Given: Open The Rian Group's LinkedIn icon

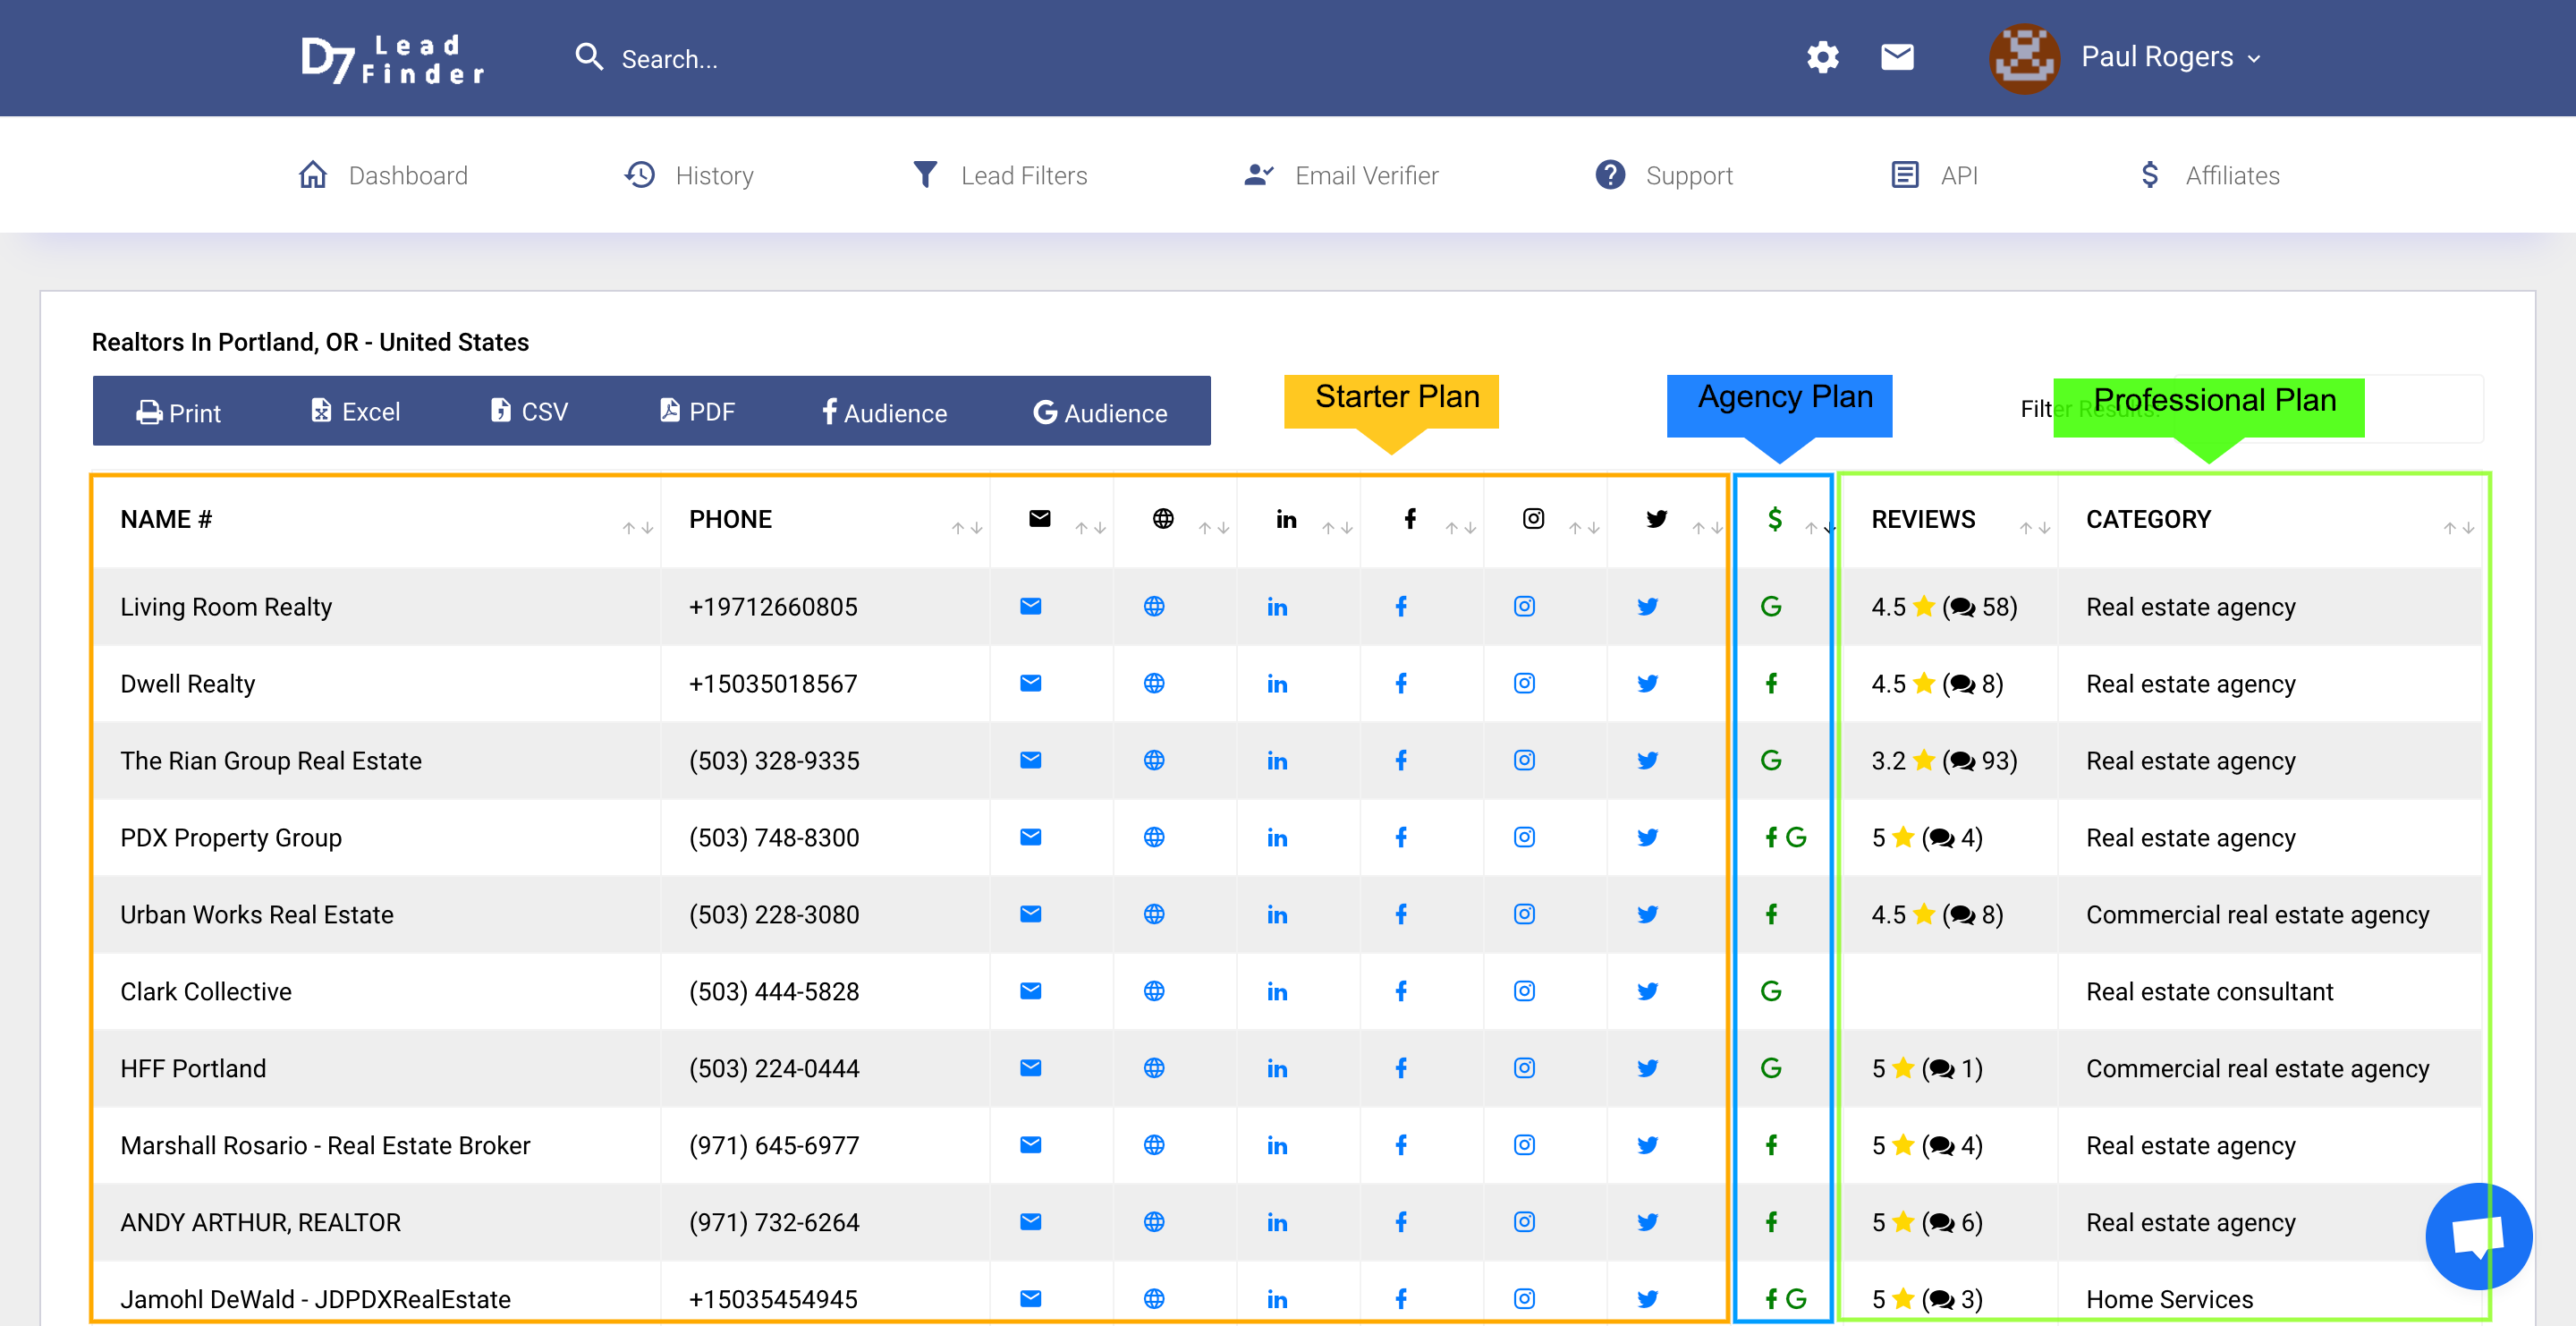Looking at the screenshot, I should (1276, 761).
